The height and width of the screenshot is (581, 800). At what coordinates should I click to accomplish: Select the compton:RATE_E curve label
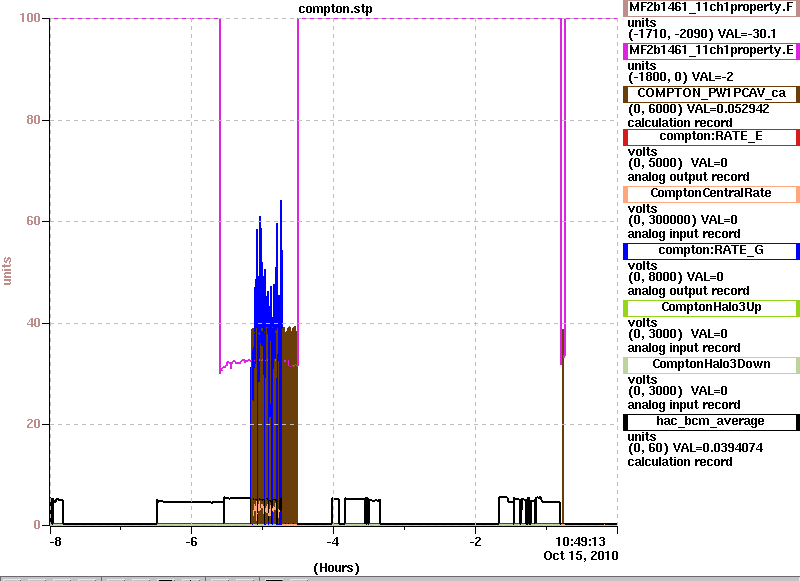pos(711,137)
